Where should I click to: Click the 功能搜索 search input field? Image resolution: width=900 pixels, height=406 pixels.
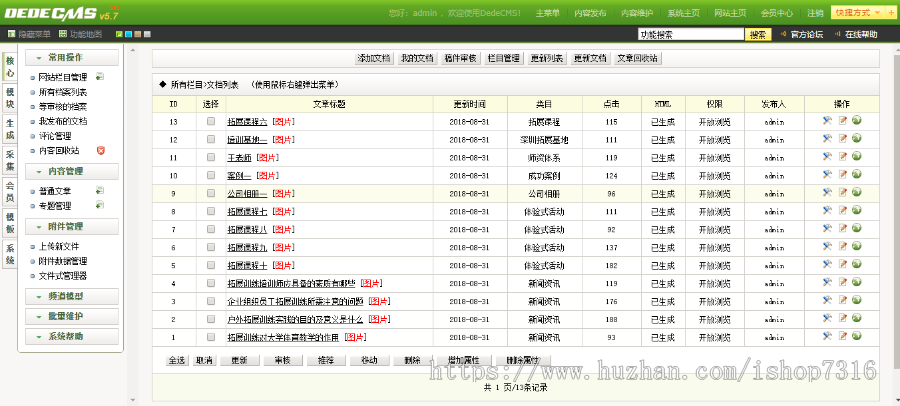[x=690, y=34]
